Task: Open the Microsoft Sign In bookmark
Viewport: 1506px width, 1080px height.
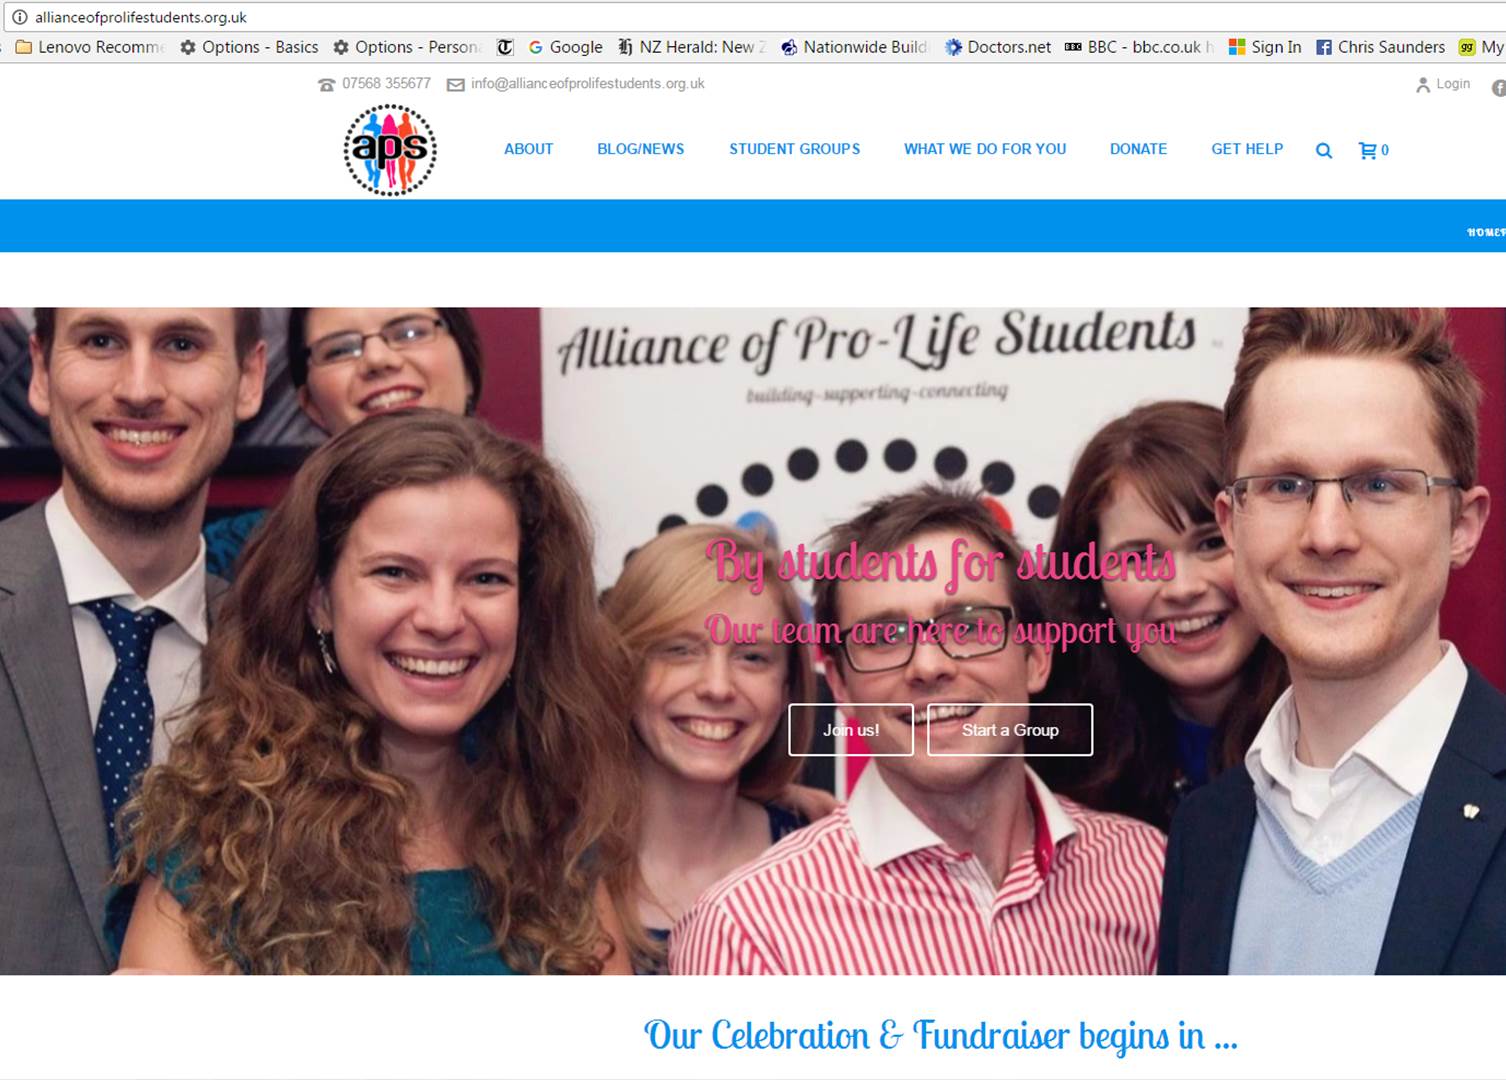Action: tap(1265, 47)
